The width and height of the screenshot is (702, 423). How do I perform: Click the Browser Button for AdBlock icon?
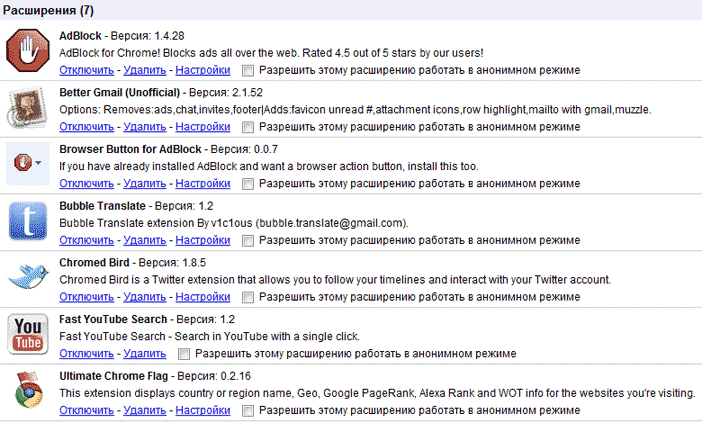[28, 163]
